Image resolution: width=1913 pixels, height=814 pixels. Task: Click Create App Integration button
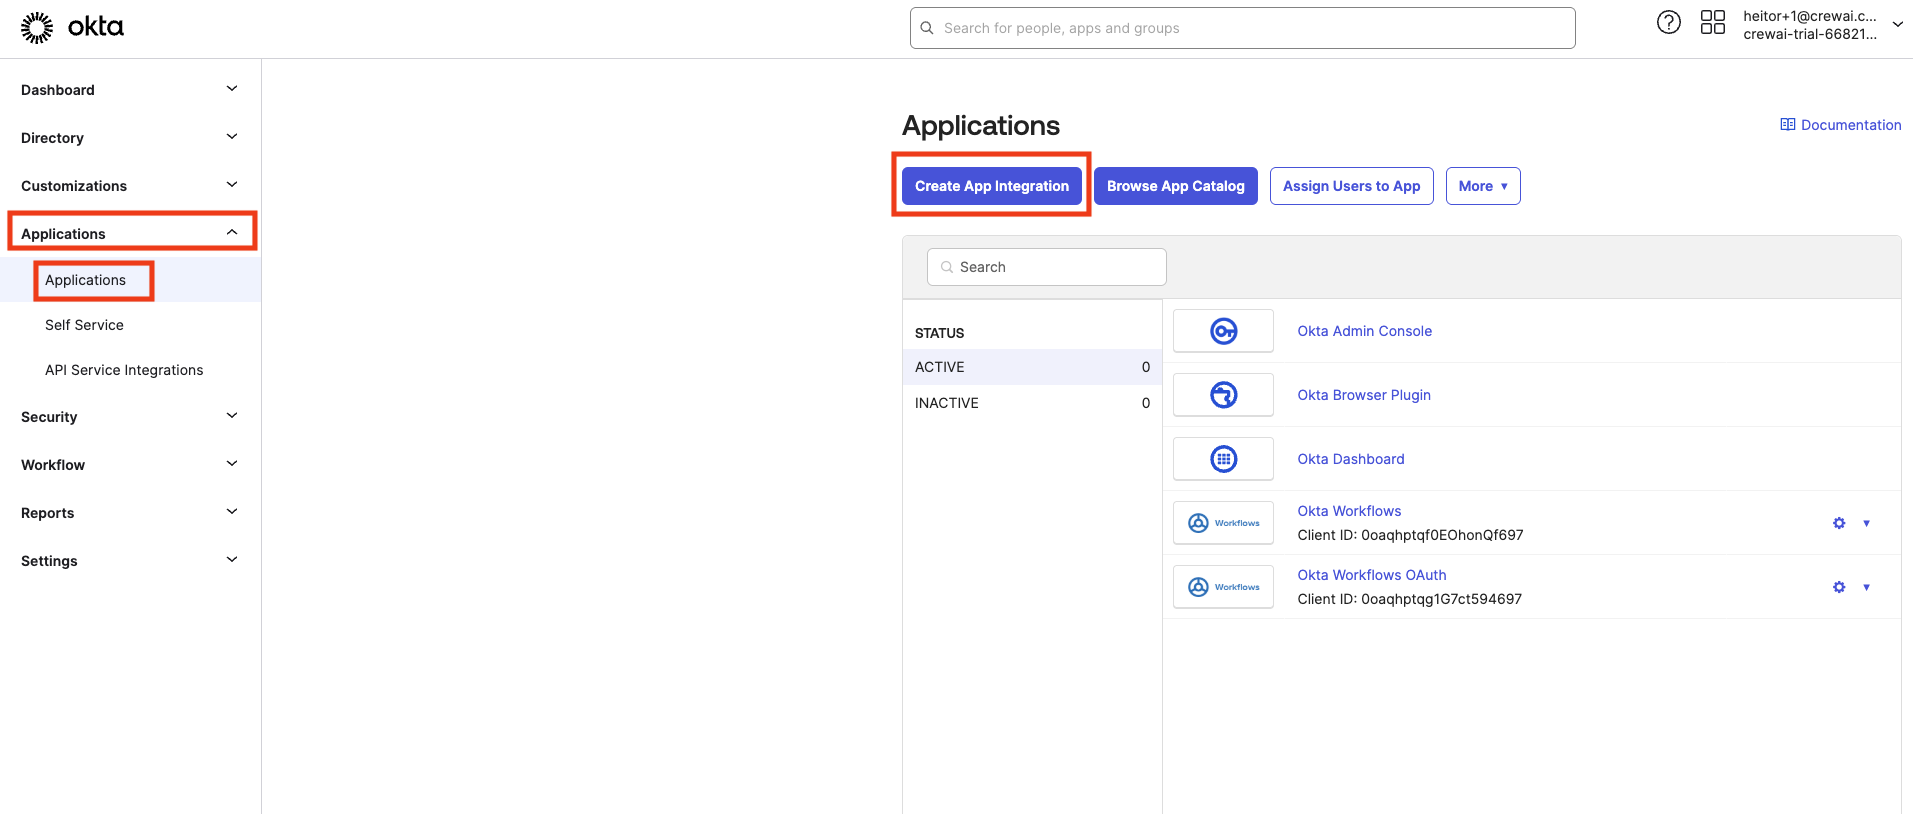click(x=992, y=186)
